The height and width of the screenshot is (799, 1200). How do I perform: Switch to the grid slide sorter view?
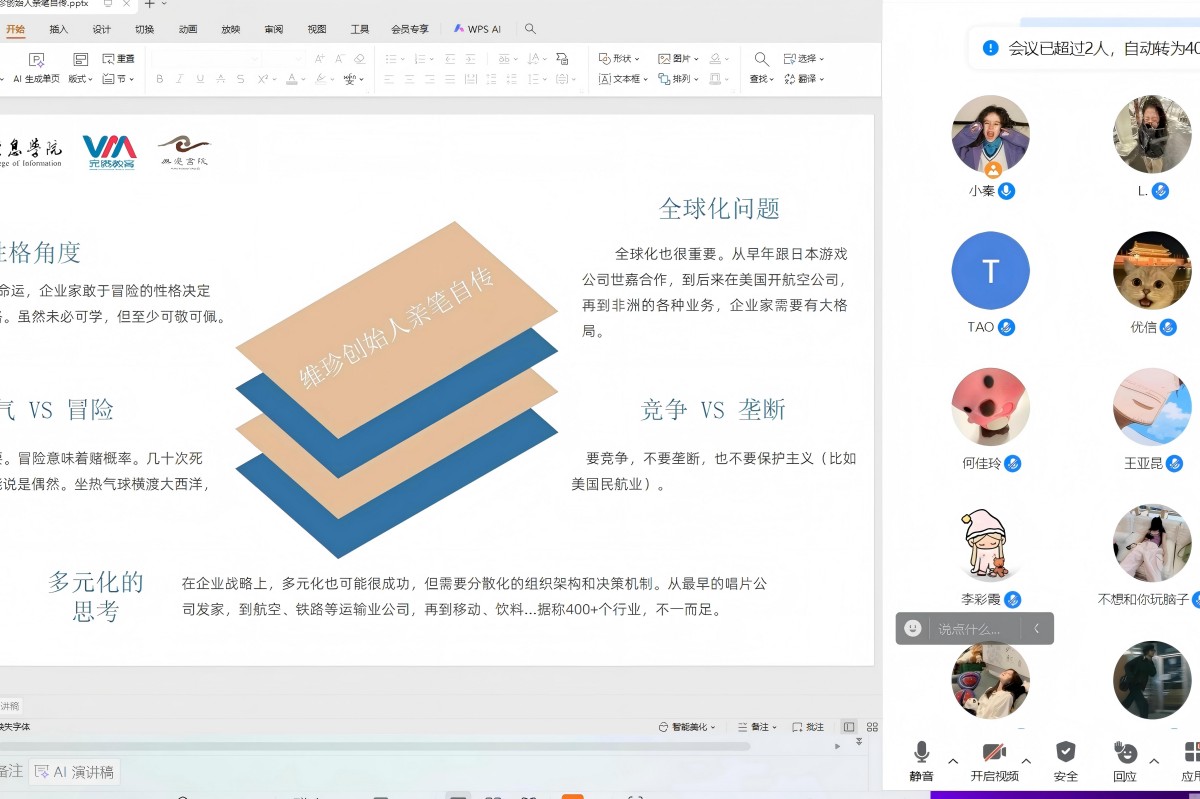(x=872, y=727)
